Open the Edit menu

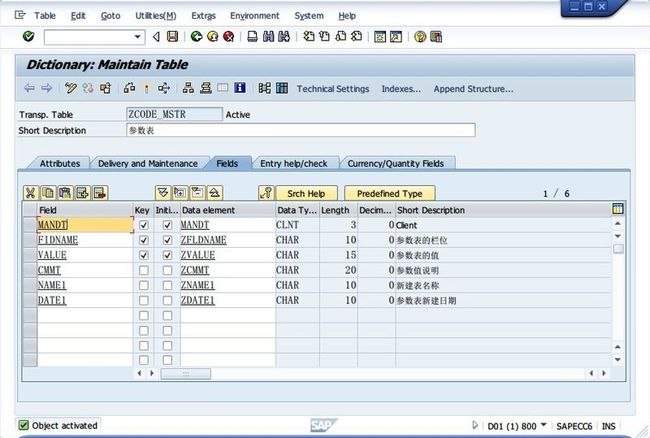(x=78, y=16)
